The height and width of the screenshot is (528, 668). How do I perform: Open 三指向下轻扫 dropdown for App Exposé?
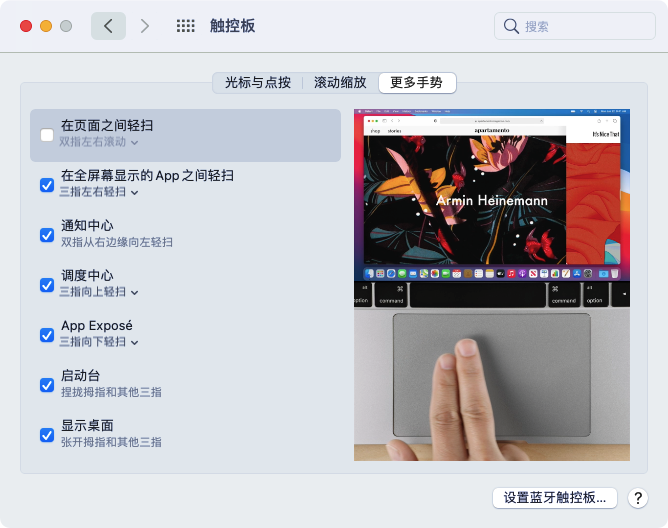pyautogui.click(x=98, y=342)
